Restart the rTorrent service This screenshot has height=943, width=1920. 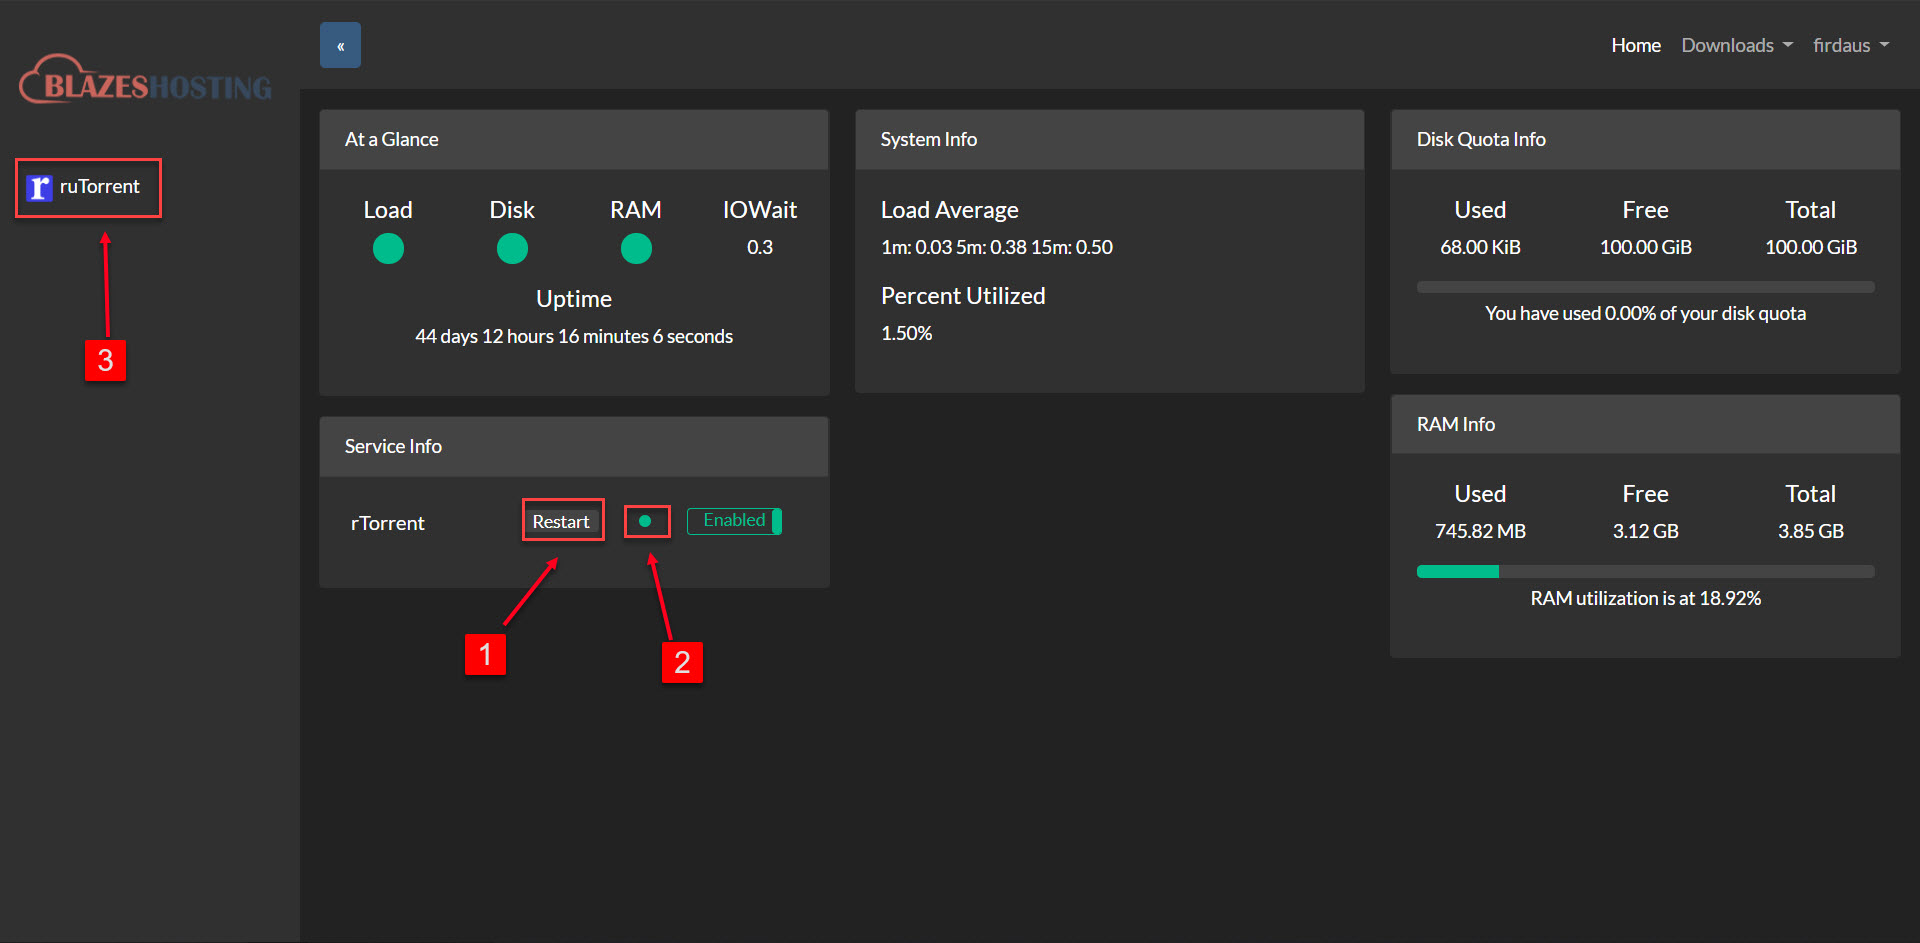562,520
